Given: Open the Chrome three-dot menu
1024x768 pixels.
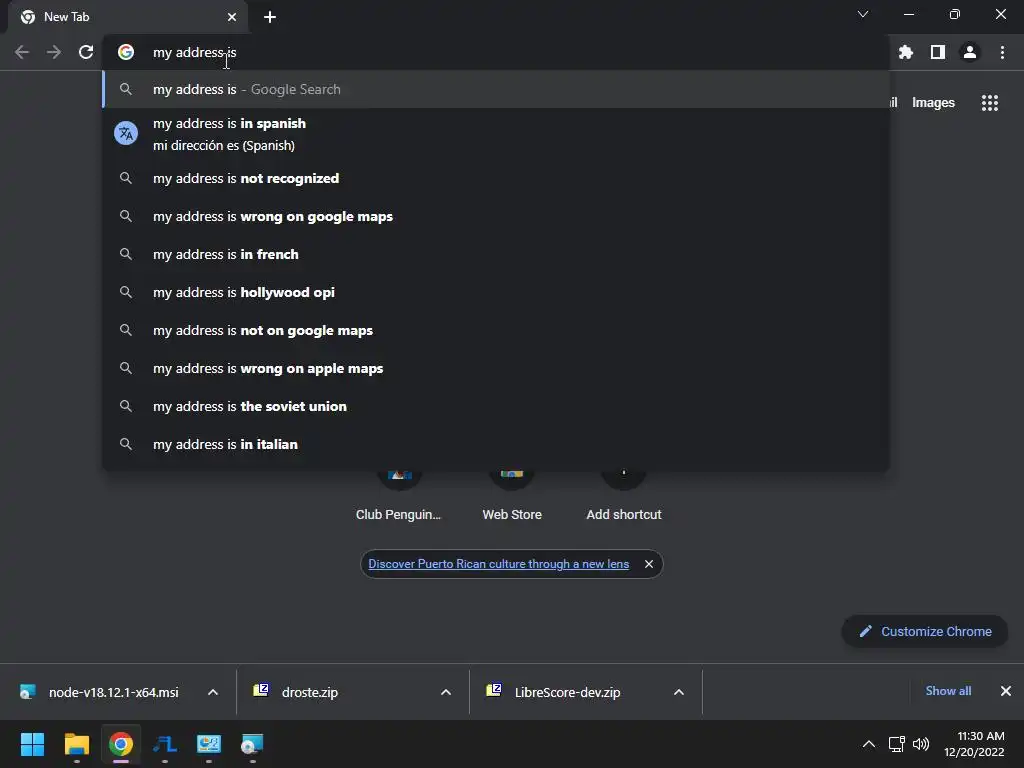Looking at the screenshot, I should (x=1002, y=52).
